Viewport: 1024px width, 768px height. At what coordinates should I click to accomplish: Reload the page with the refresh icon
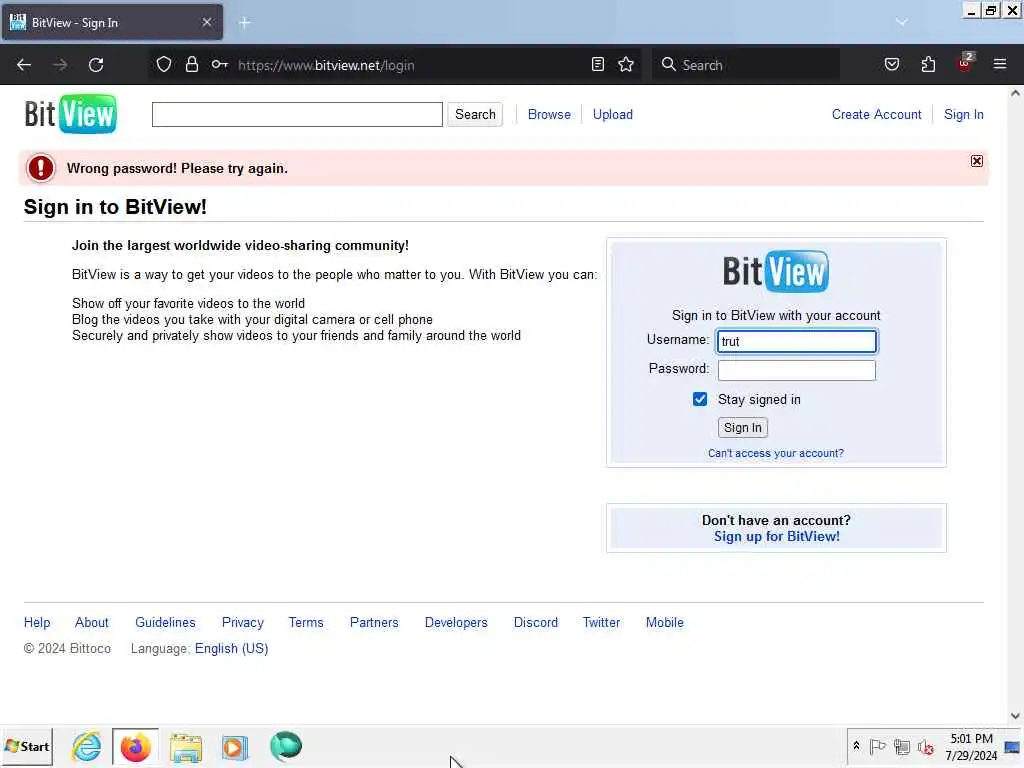coord(96,65)
